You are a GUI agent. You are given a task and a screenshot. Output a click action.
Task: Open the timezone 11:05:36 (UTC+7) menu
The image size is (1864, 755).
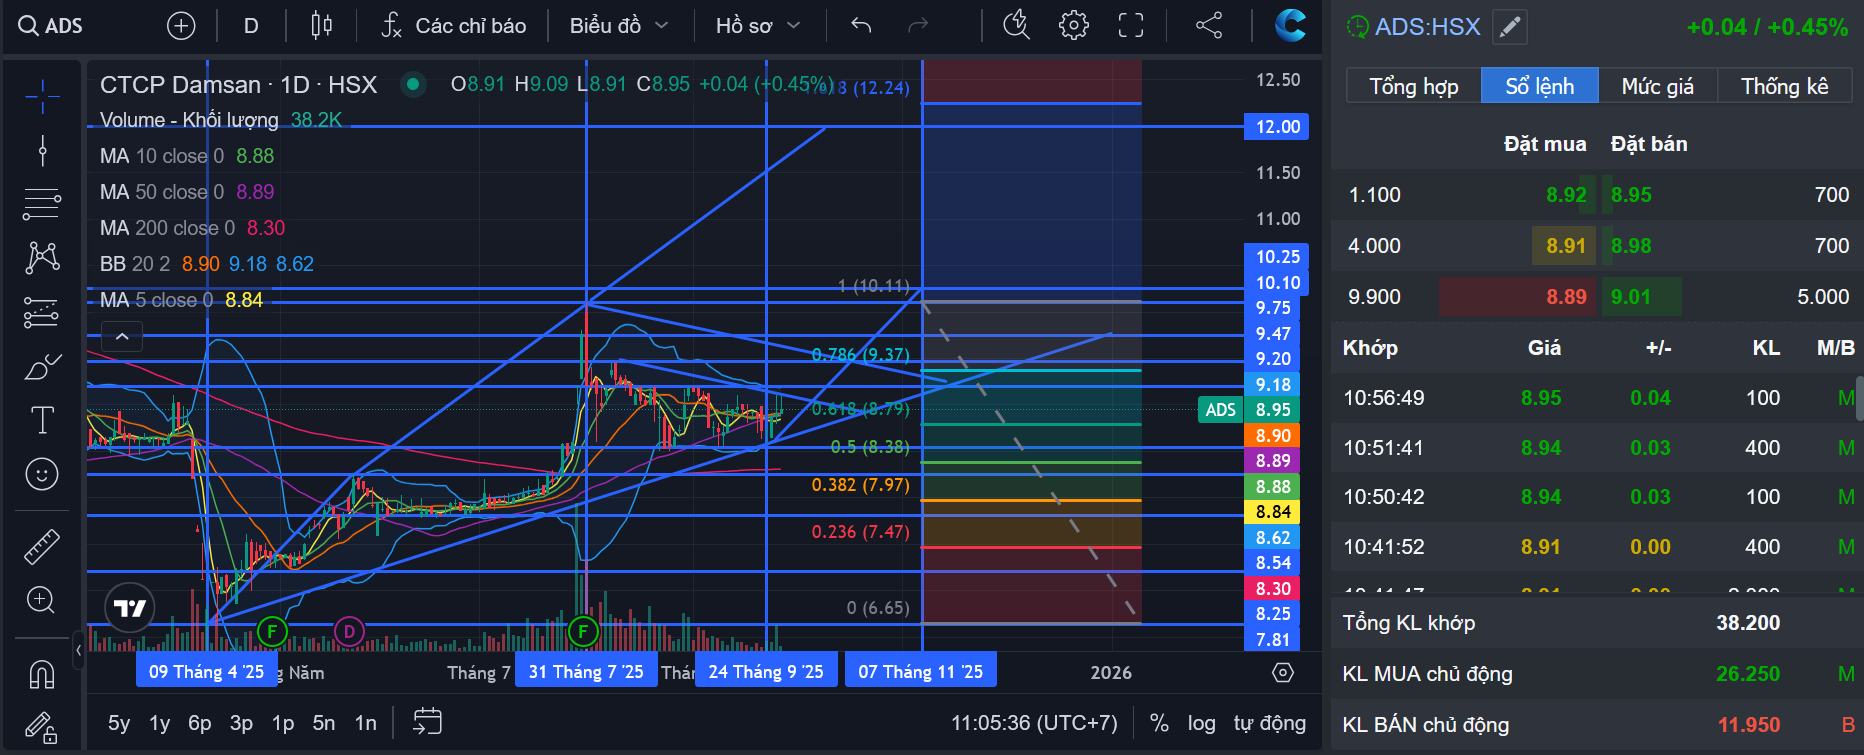click(1034, 722)
